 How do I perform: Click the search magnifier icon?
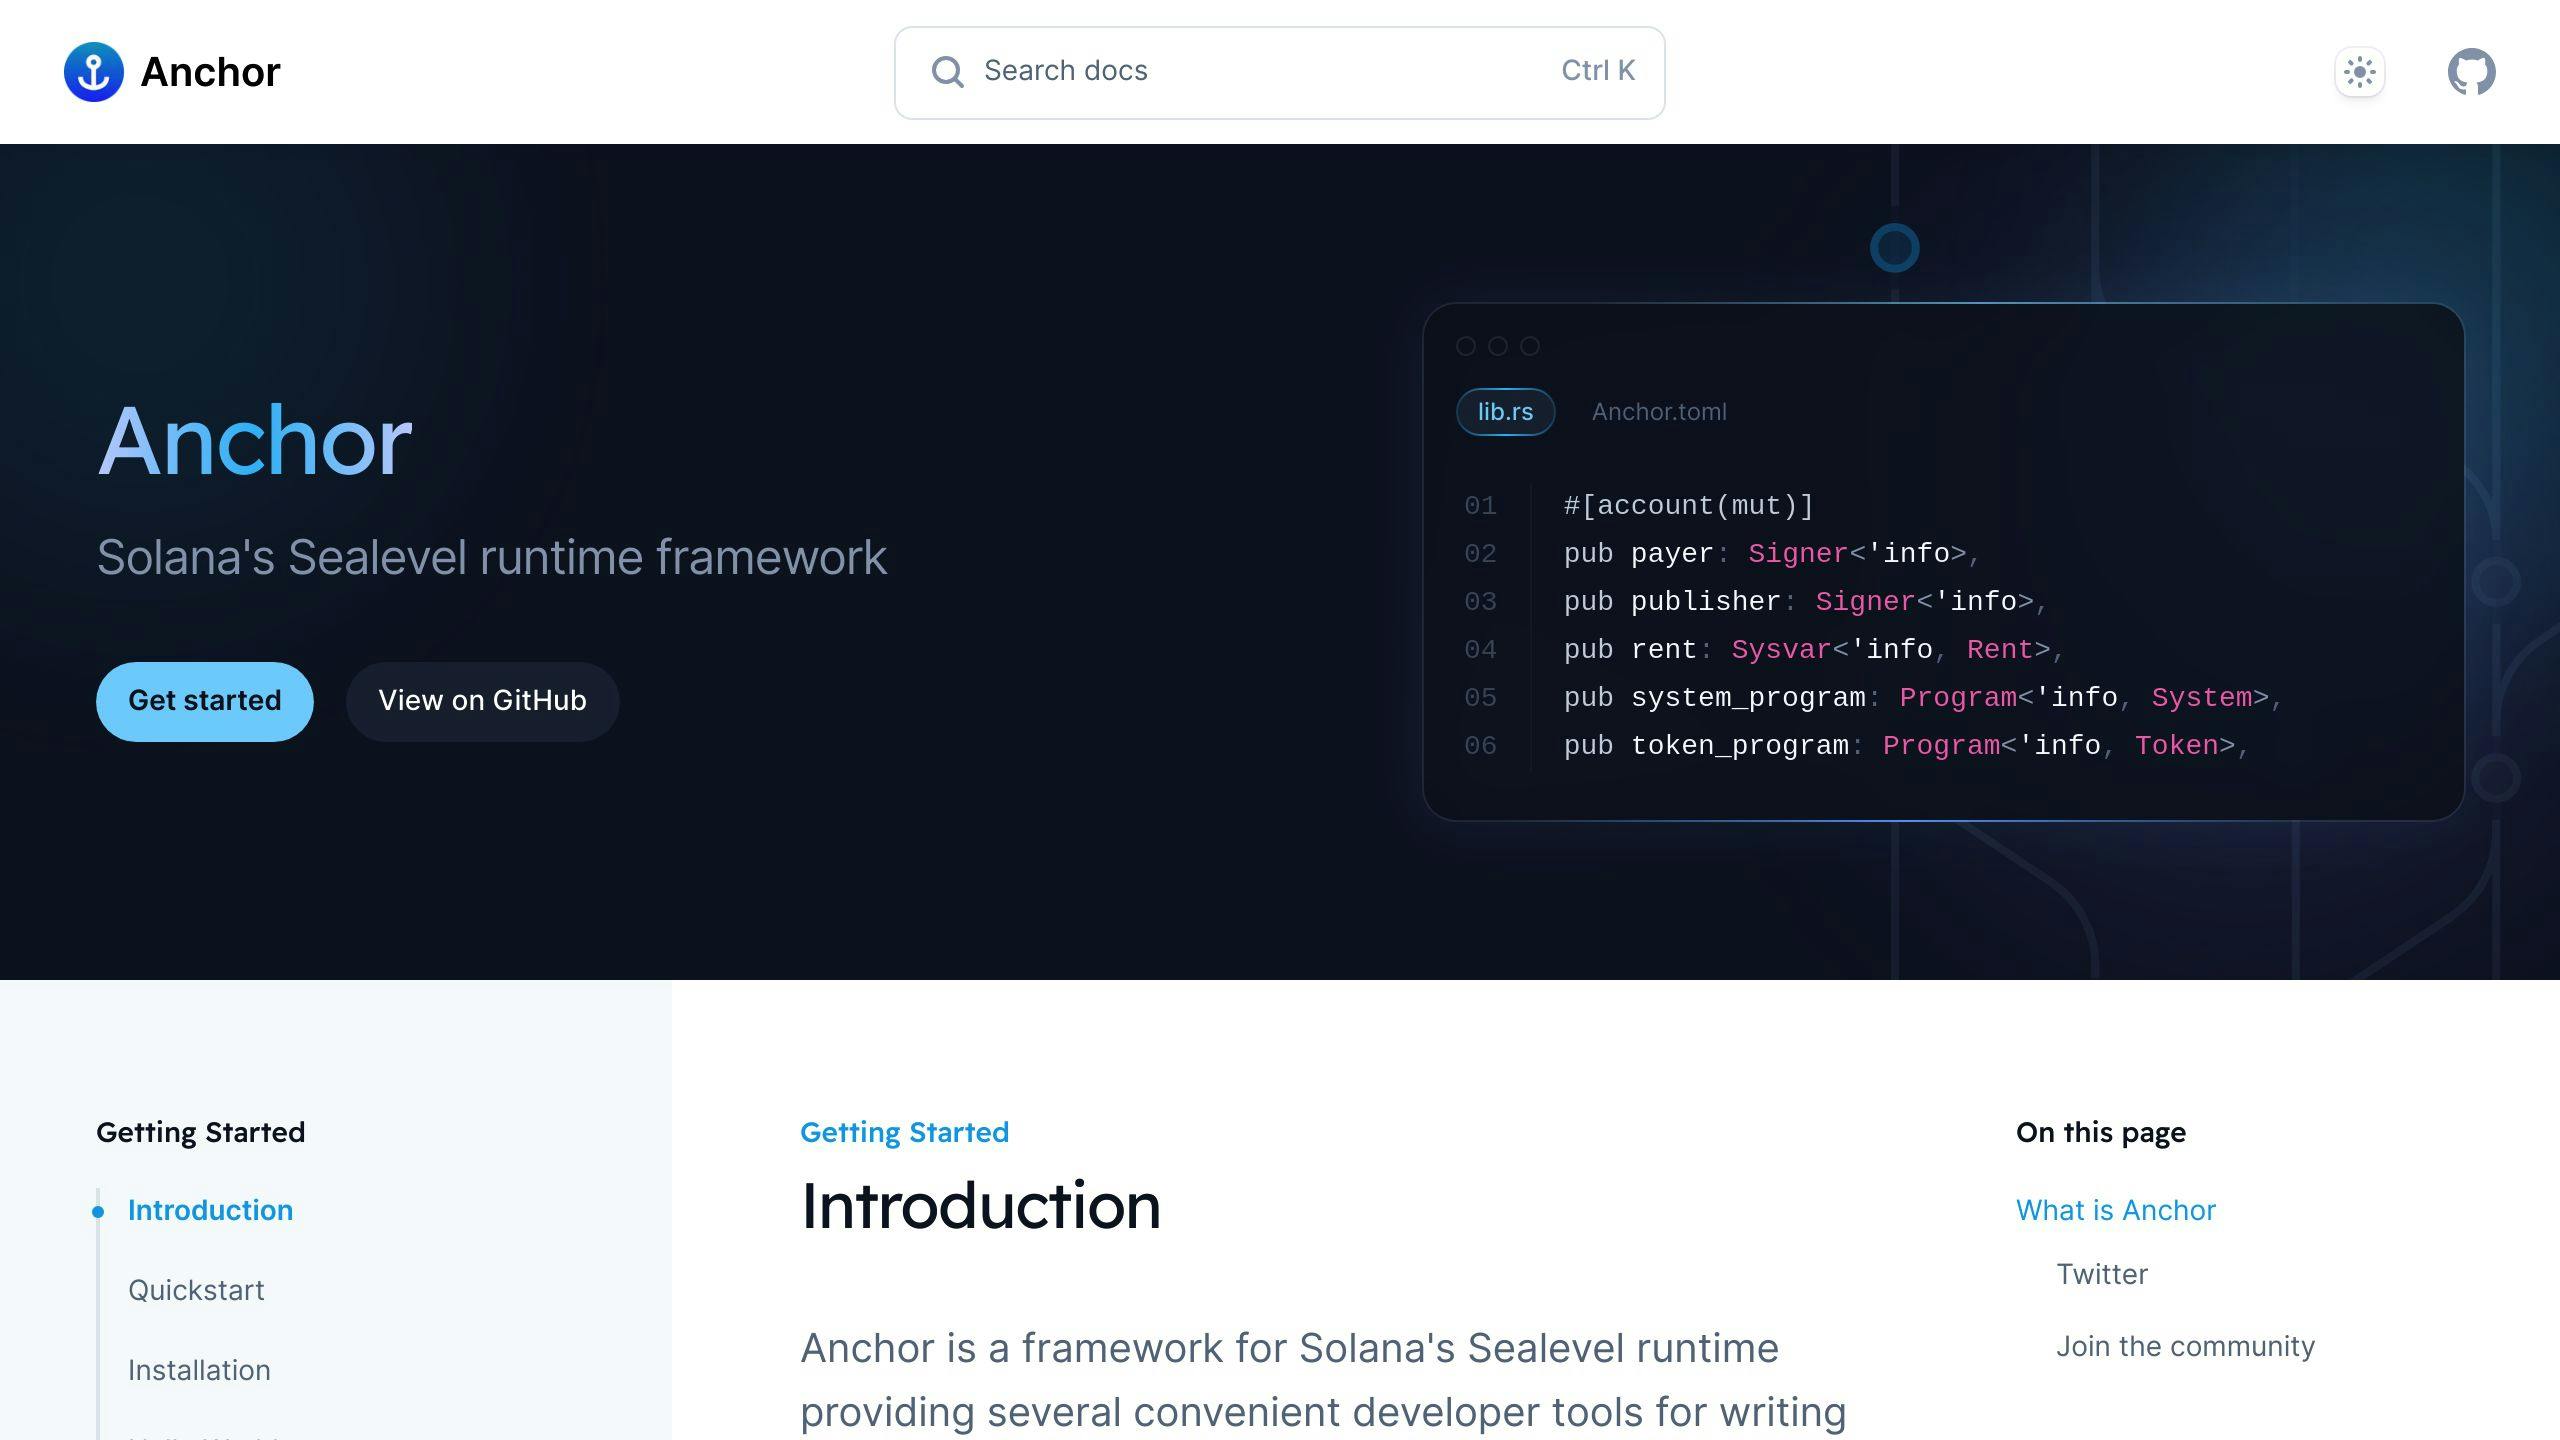(x=947, y=72)
